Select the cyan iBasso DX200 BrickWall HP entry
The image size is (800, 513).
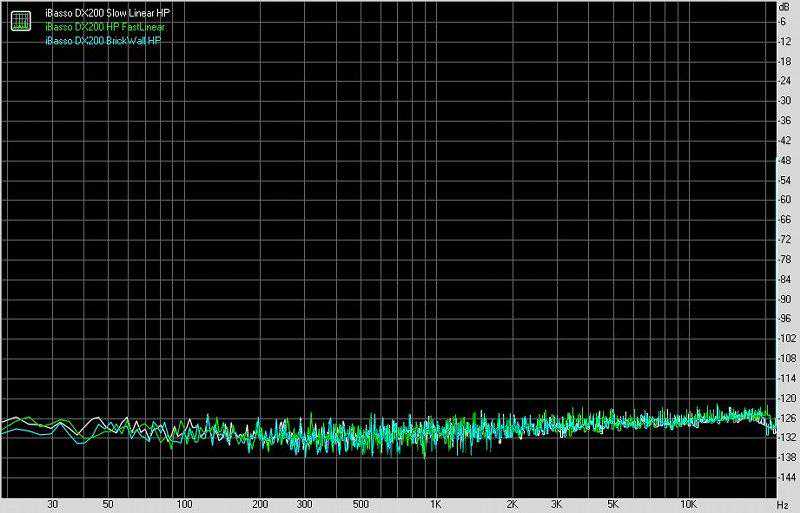click(103, 41)
